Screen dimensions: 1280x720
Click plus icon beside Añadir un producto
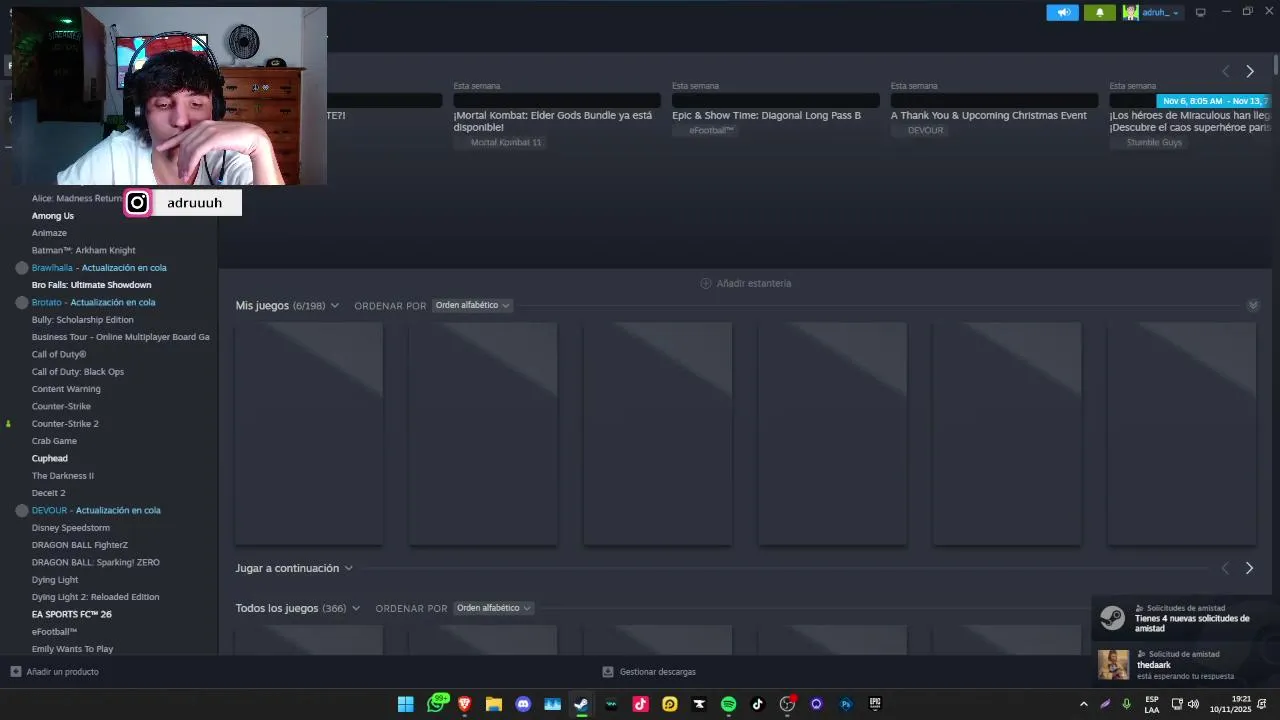(x=15, y=672)
